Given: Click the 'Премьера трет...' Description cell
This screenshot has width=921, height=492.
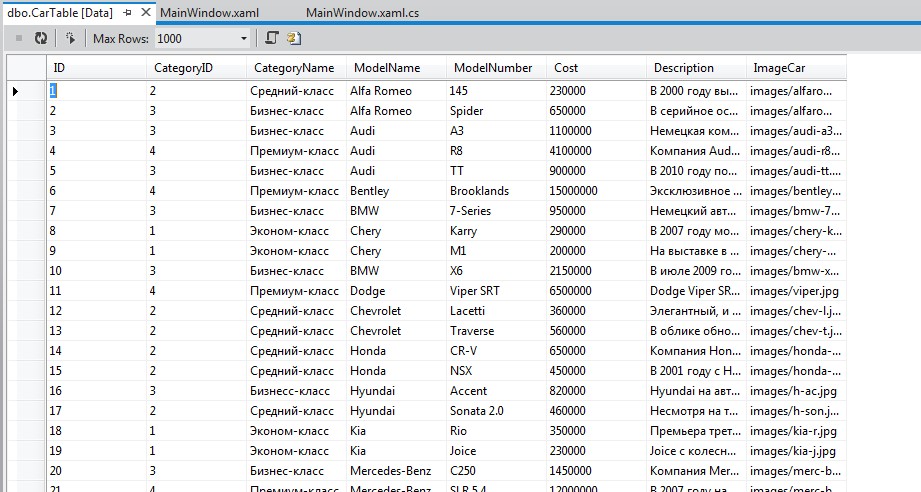Looking at the screenshot, I should [x=696, y=430].
